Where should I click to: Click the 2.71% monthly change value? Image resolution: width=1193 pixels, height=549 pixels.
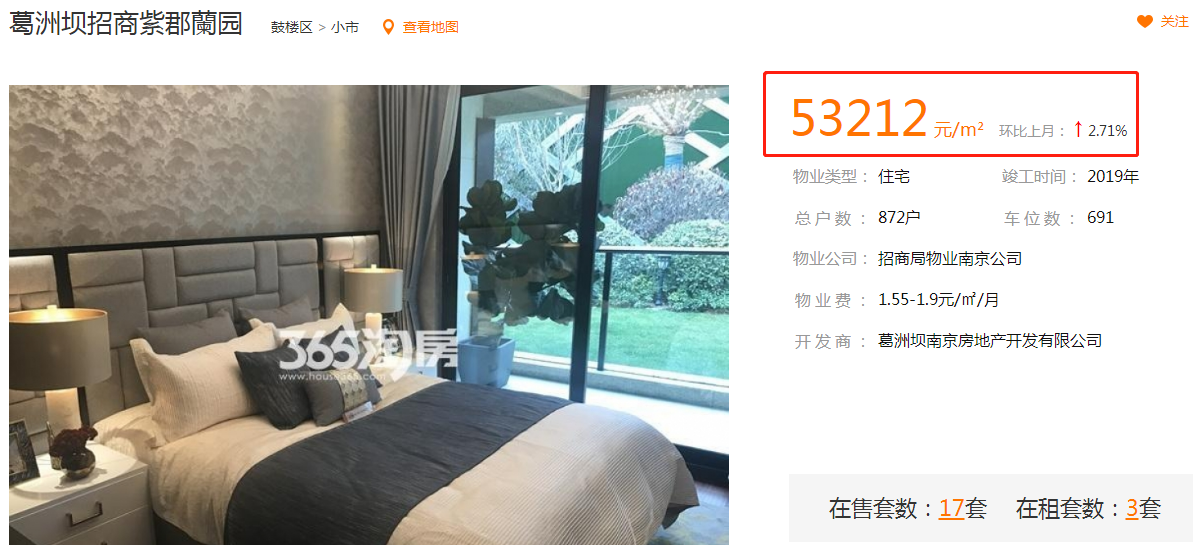[1107, 131]
